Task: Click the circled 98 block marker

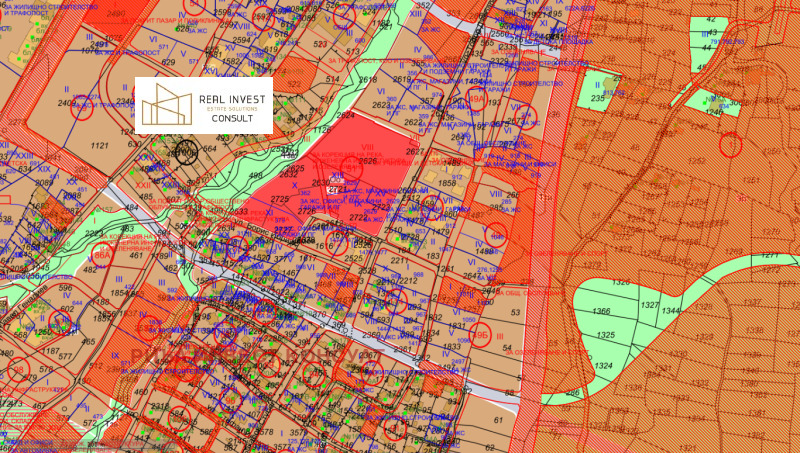Action: tap(19, 370)
